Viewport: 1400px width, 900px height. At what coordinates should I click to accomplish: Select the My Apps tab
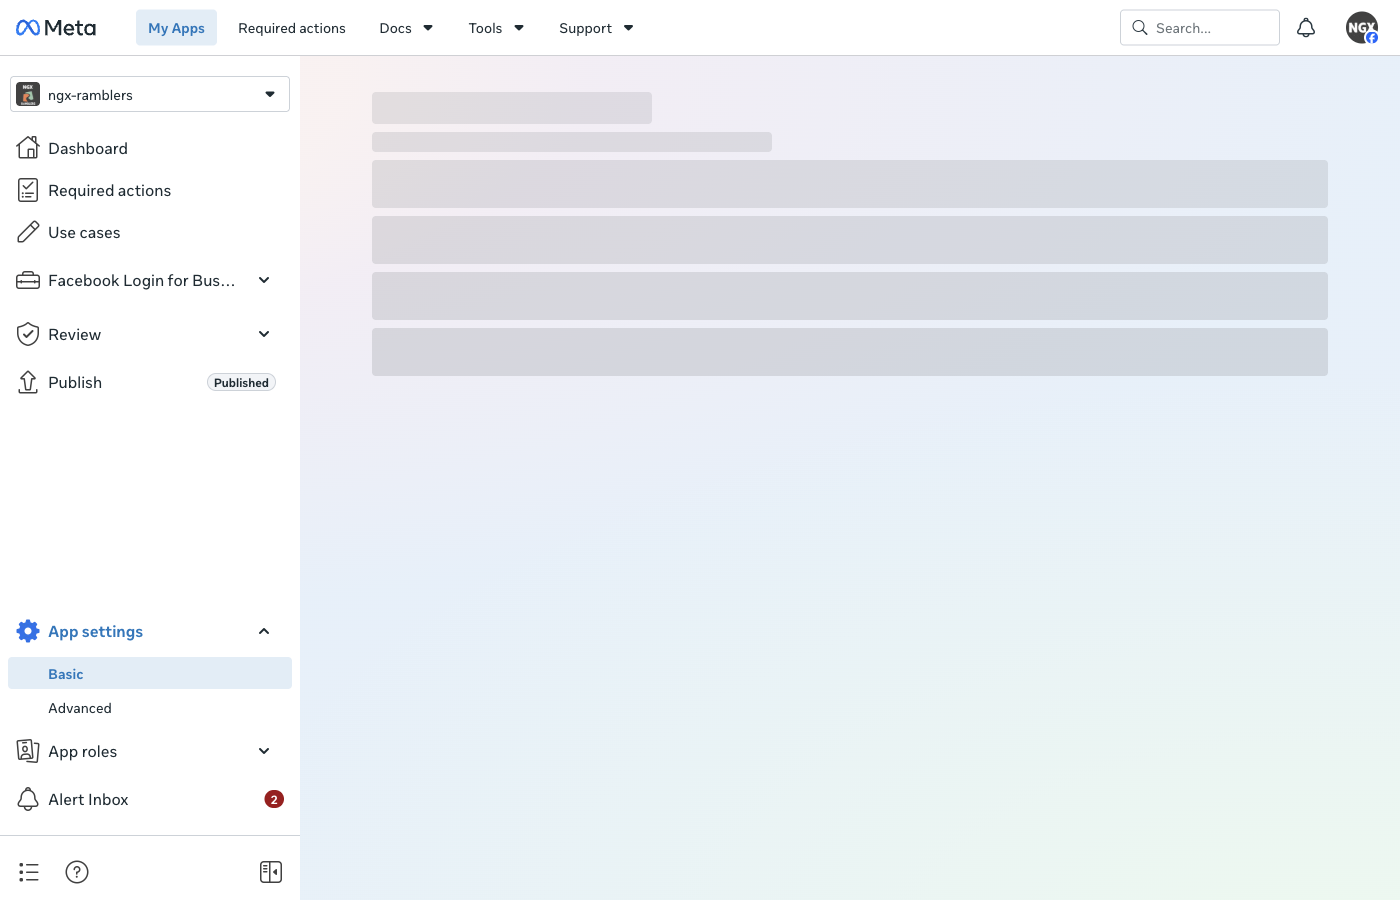176,28
